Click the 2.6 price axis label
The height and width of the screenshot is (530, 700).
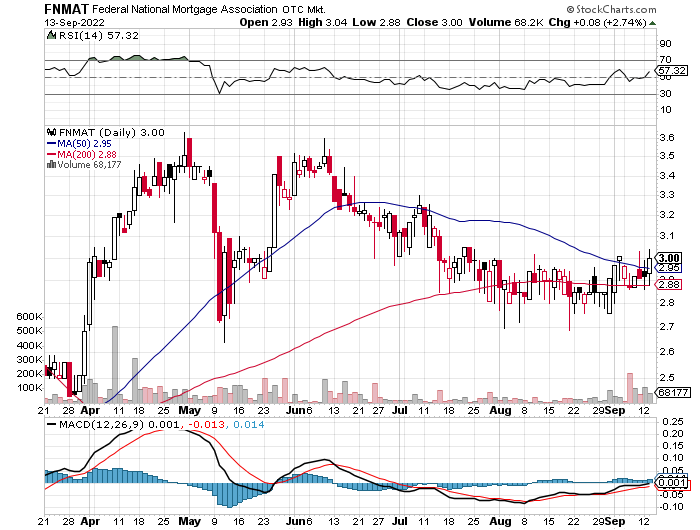pos(667,351)
